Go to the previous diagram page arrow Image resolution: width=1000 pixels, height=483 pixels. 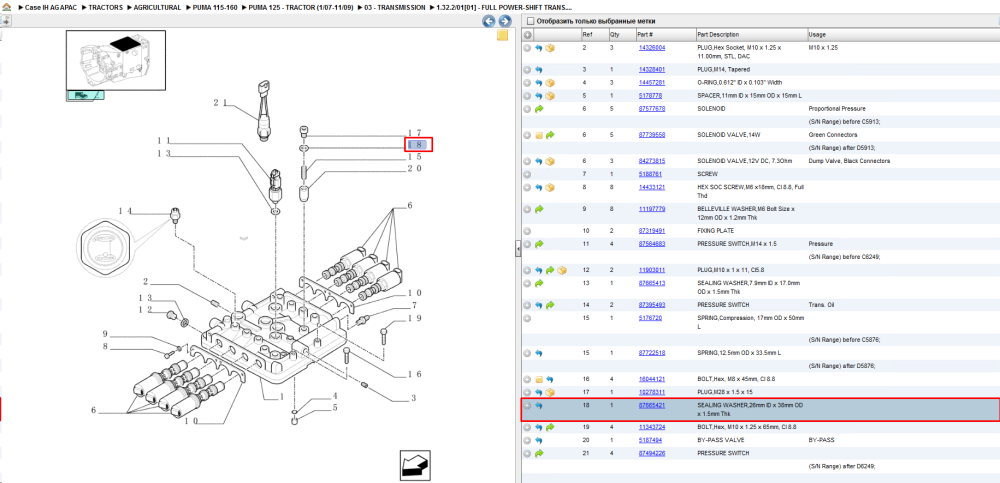489,21
